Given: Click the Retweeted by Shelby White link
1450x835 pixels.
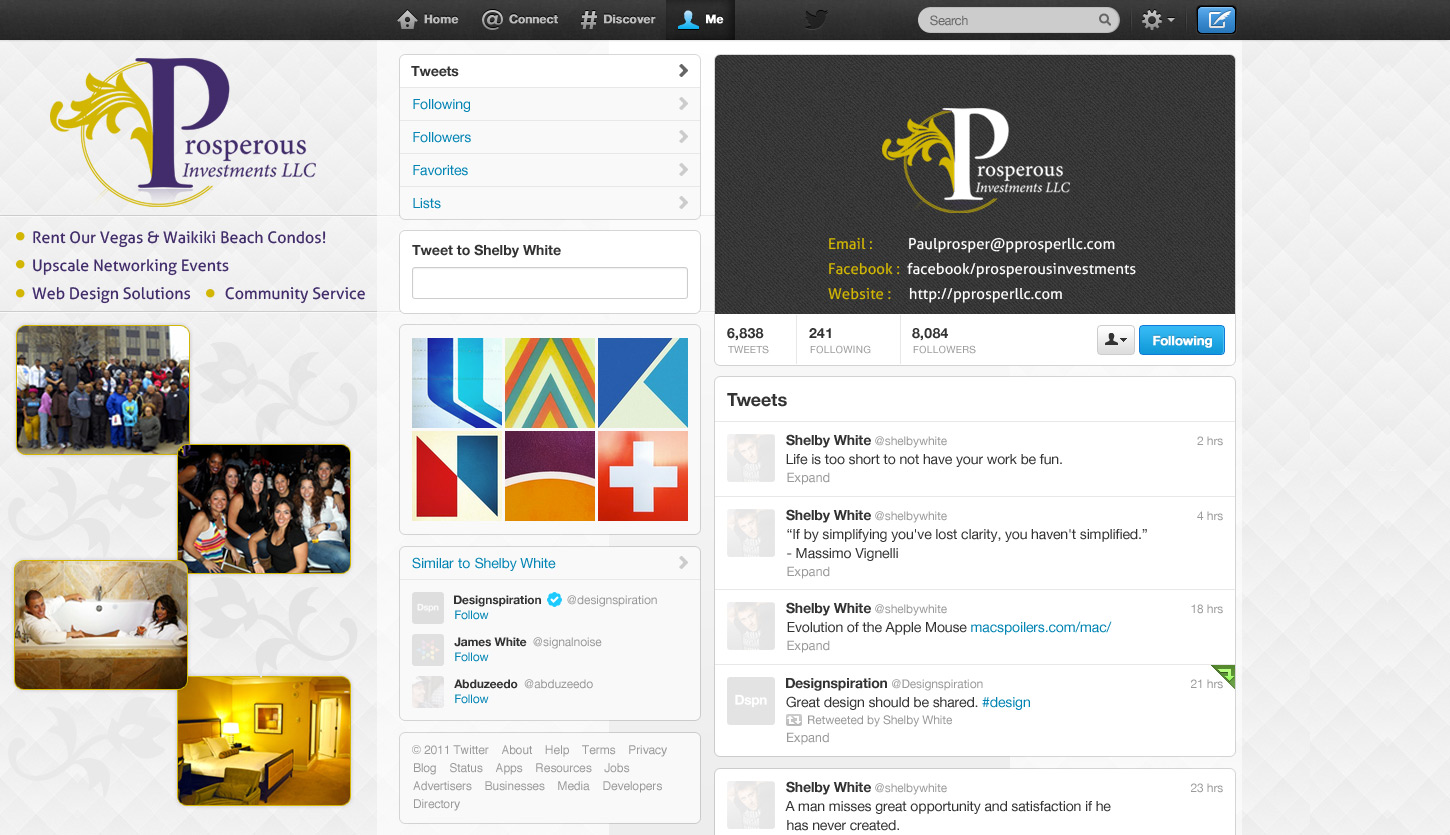Looking at the screenshot, I should click(880, 720).
